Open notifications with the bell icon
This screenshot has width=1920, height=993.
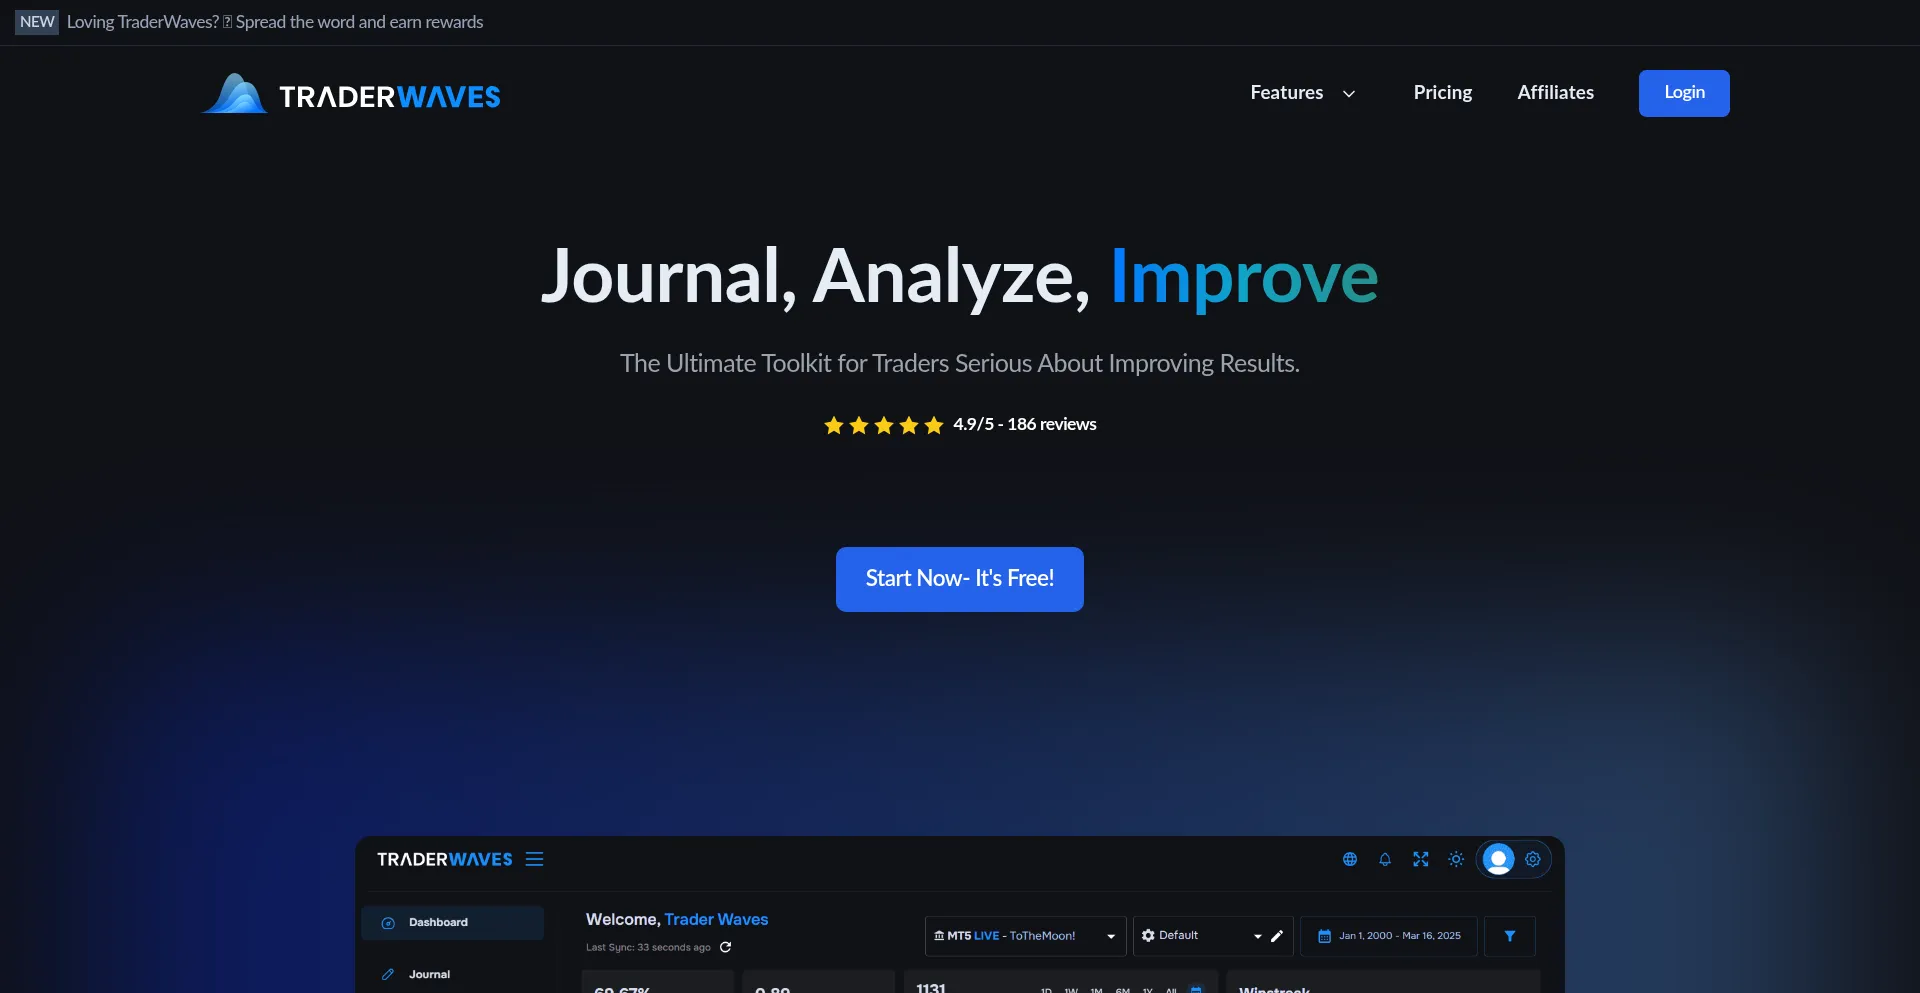[x=1385, y=859]
